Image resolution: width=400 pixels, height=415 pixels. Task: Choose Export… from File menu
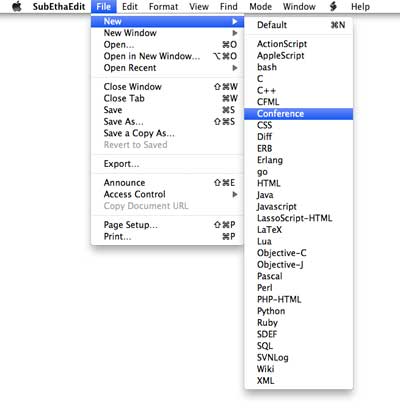pos(167,164)
